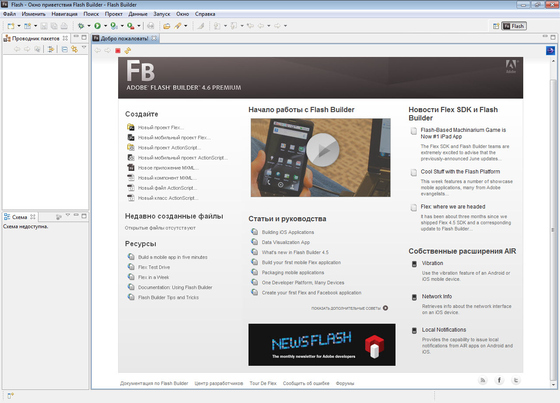Open the dropdown arrow next to Export Release
Viewport: 560px width, 403px height.
[139, 26]
